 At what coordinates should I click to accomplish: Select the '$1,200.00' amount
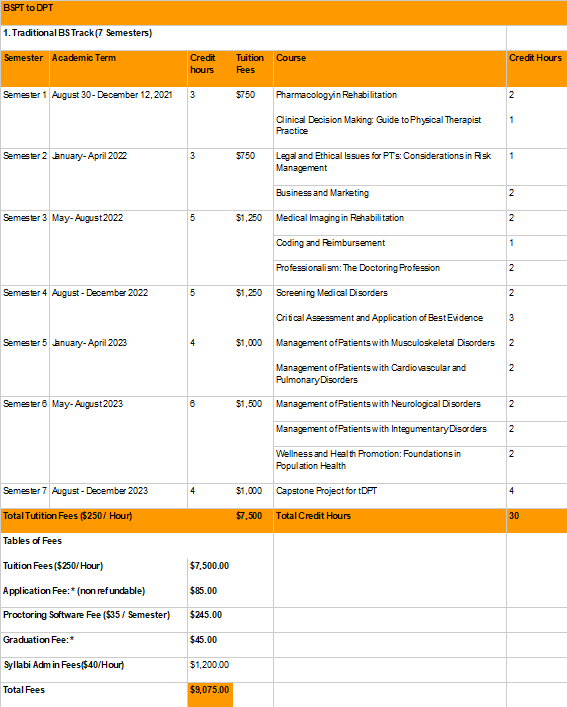click(210, 665)
